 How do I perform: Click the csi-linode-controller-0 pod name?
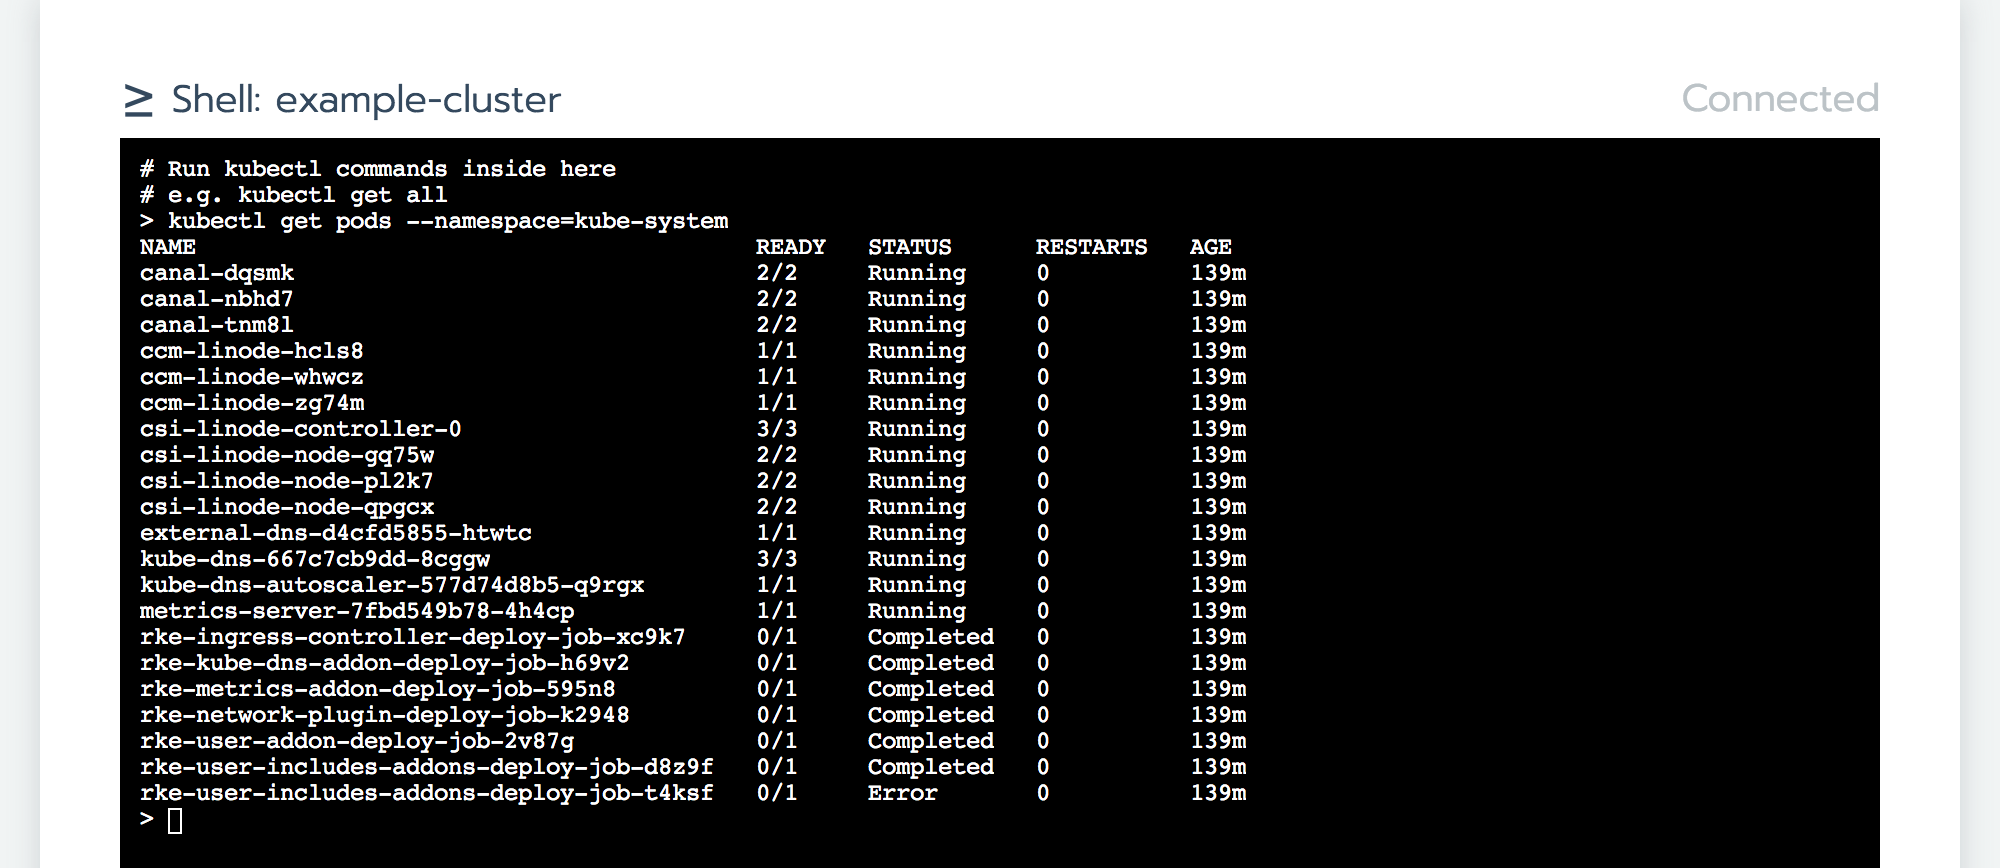(x=300, y=429)
